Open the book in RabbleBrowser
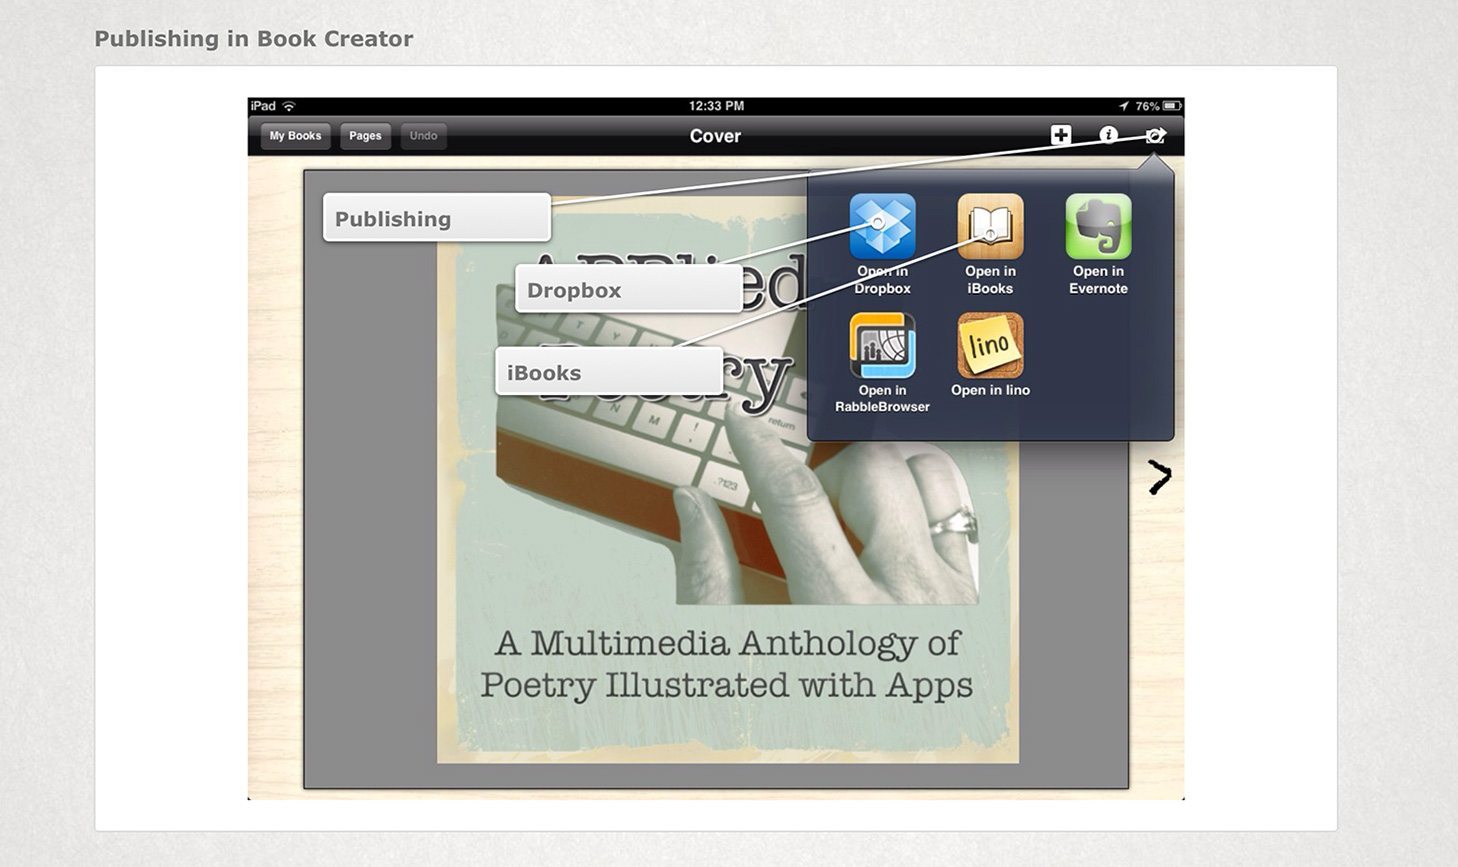 click(882, 345)
